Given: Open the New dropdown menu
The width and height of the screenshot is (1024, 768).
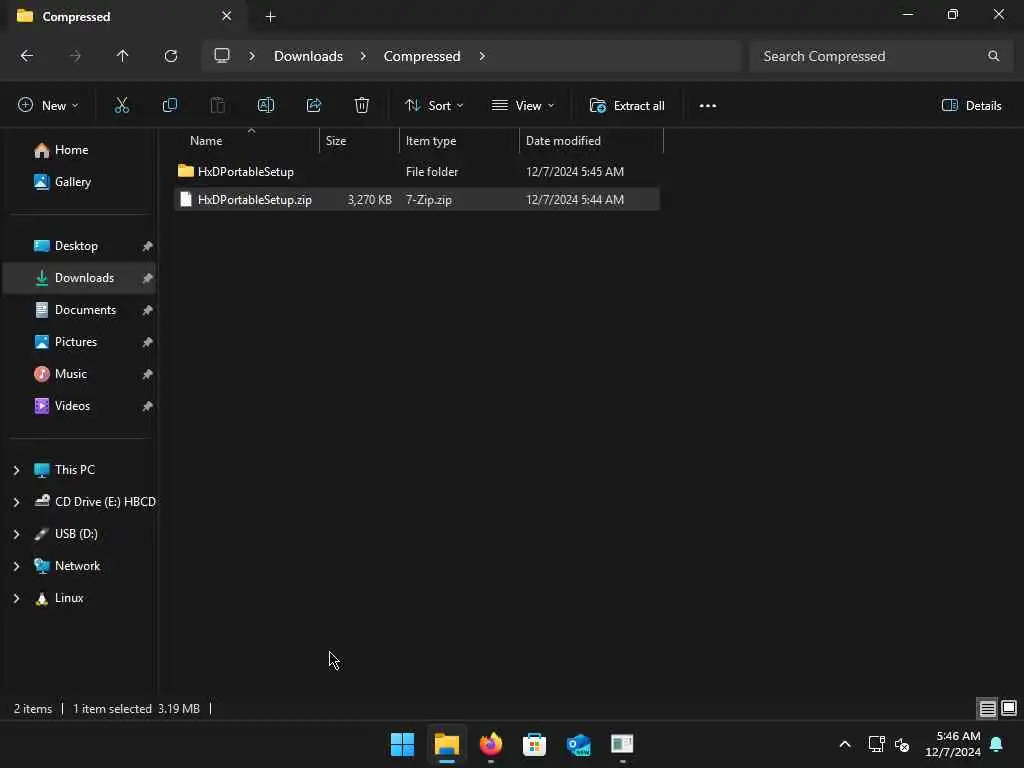Looking at the screenshot, I should [48, 106].
